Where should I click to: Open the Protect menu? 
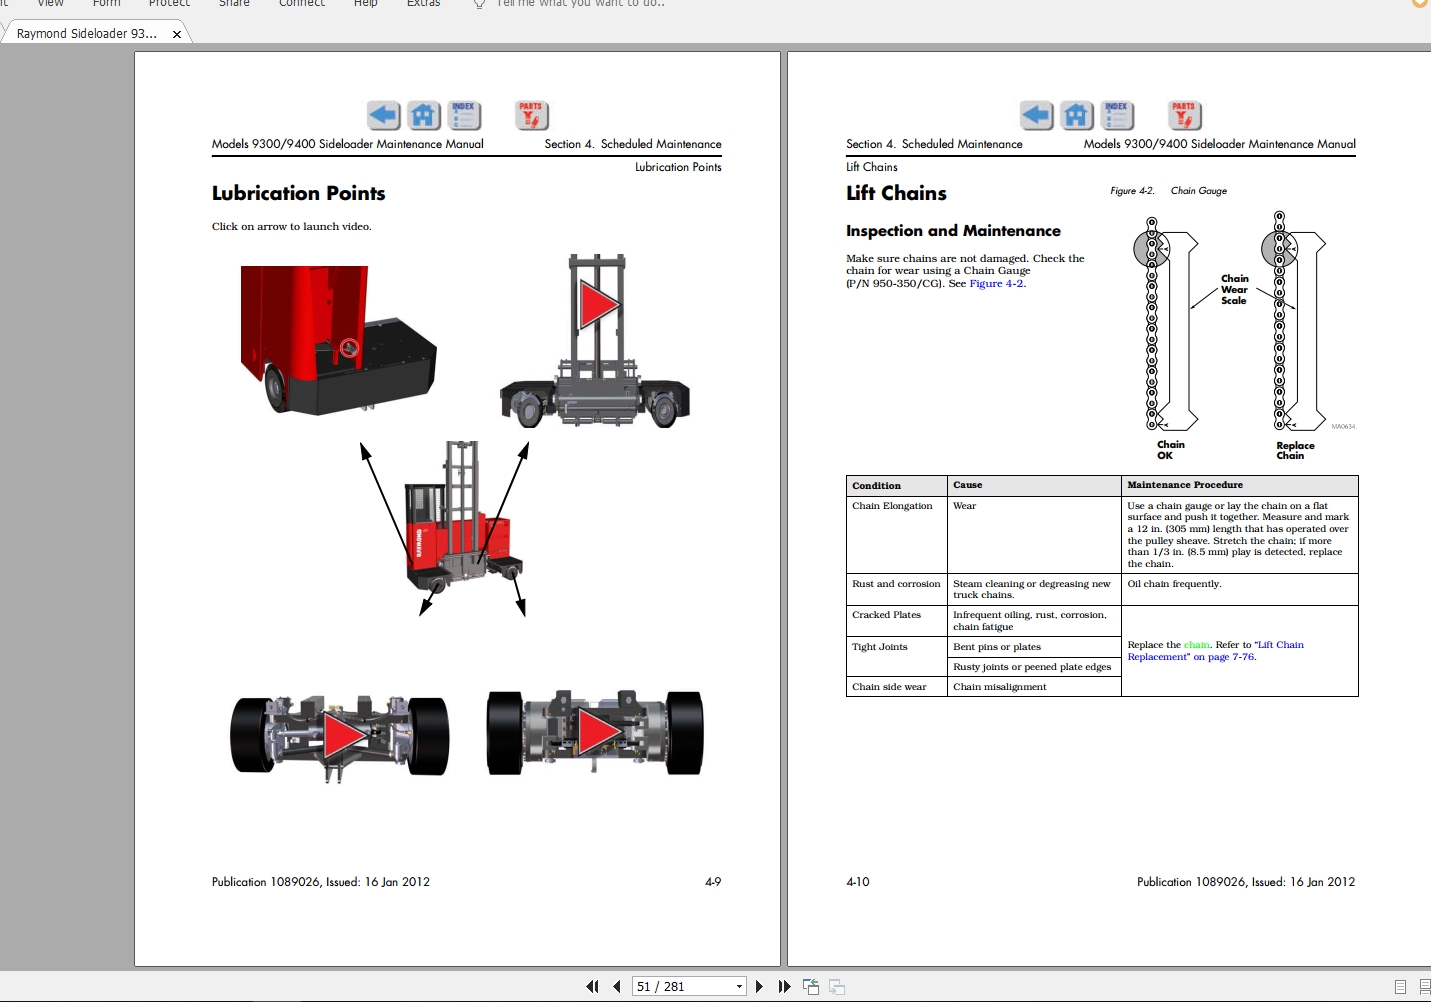tap(169, 4)
